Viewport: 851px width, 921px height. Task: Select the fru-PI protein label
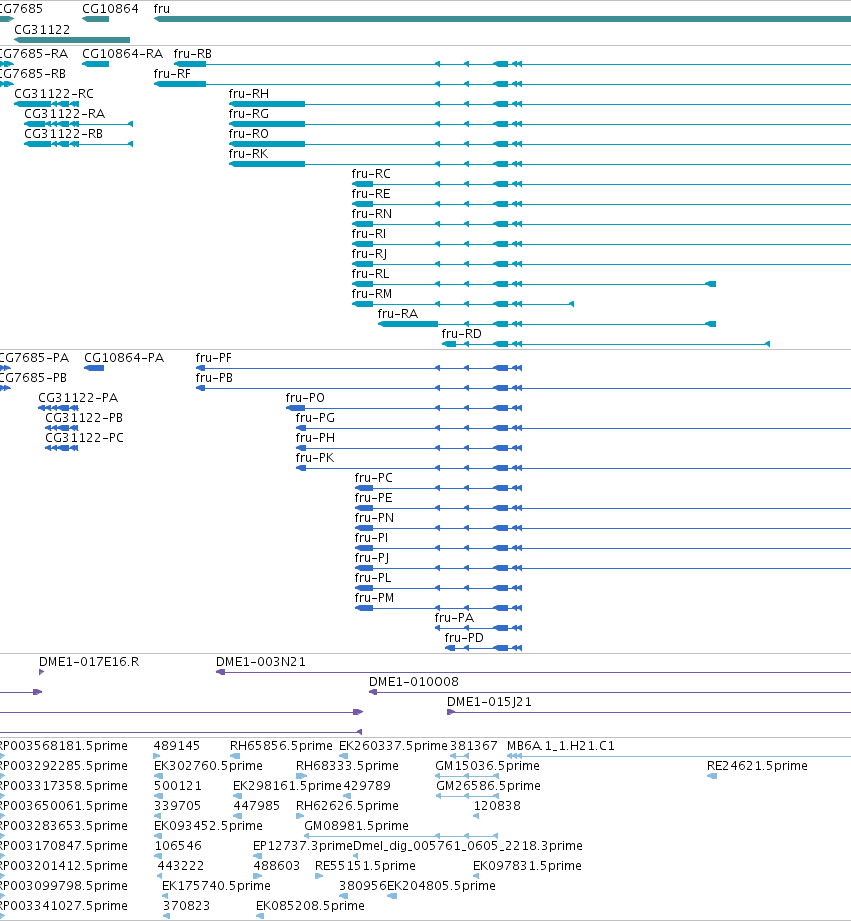(x=371, y=538)
